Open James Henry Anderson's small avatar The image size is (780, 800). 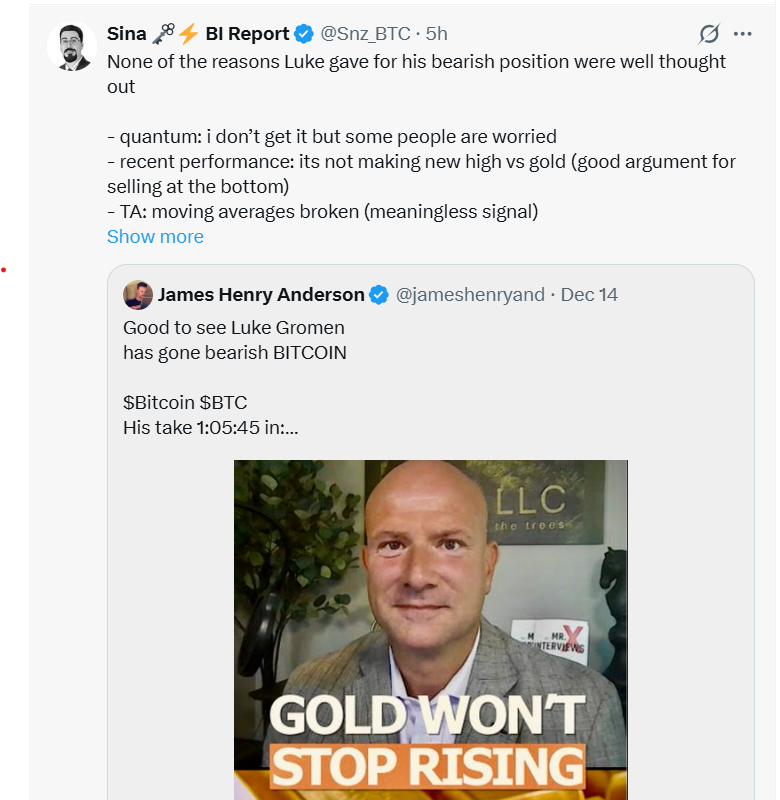pos(137,295)
